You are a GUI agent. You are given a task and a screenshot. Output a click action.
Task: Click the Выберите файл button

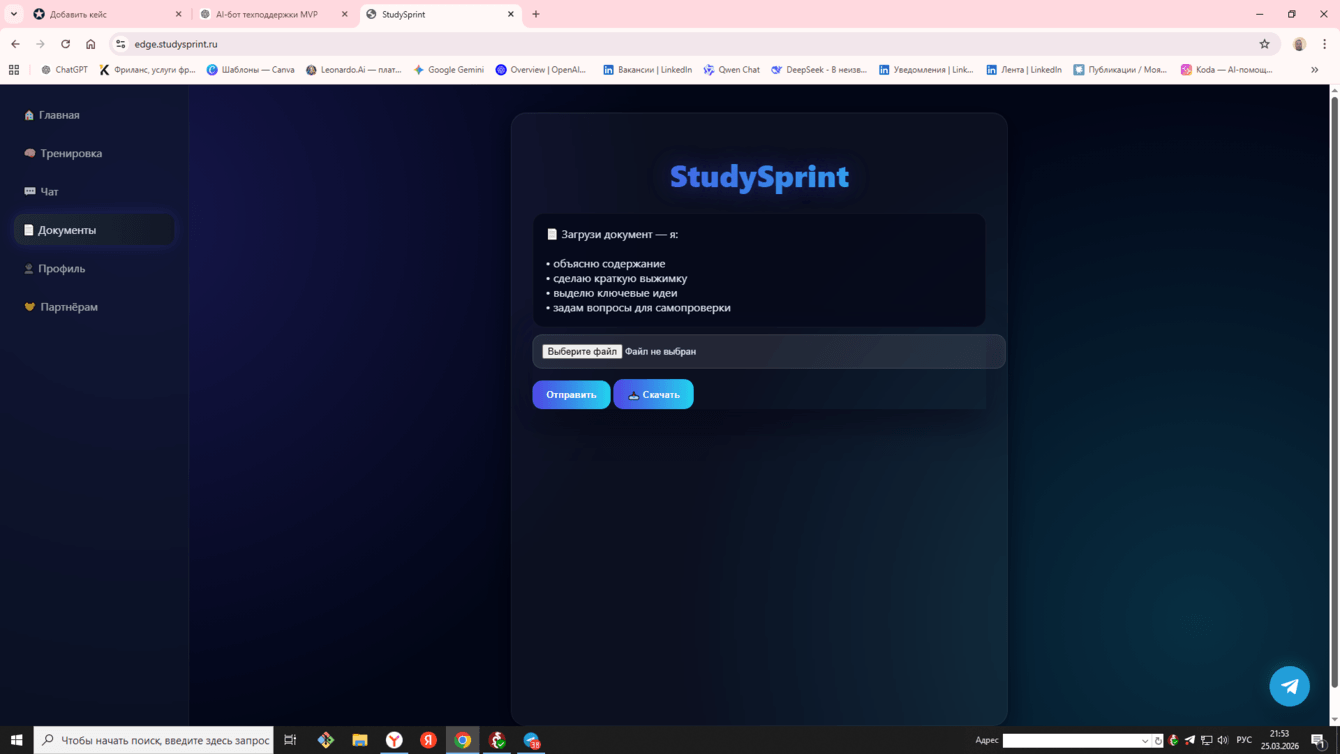coord(582,352)
